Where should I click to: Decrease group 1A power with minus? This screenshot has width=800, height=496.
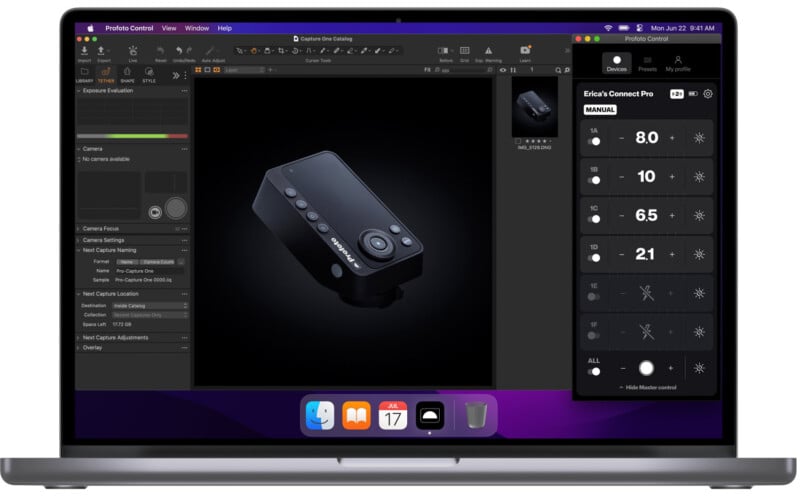click(621, 138)
